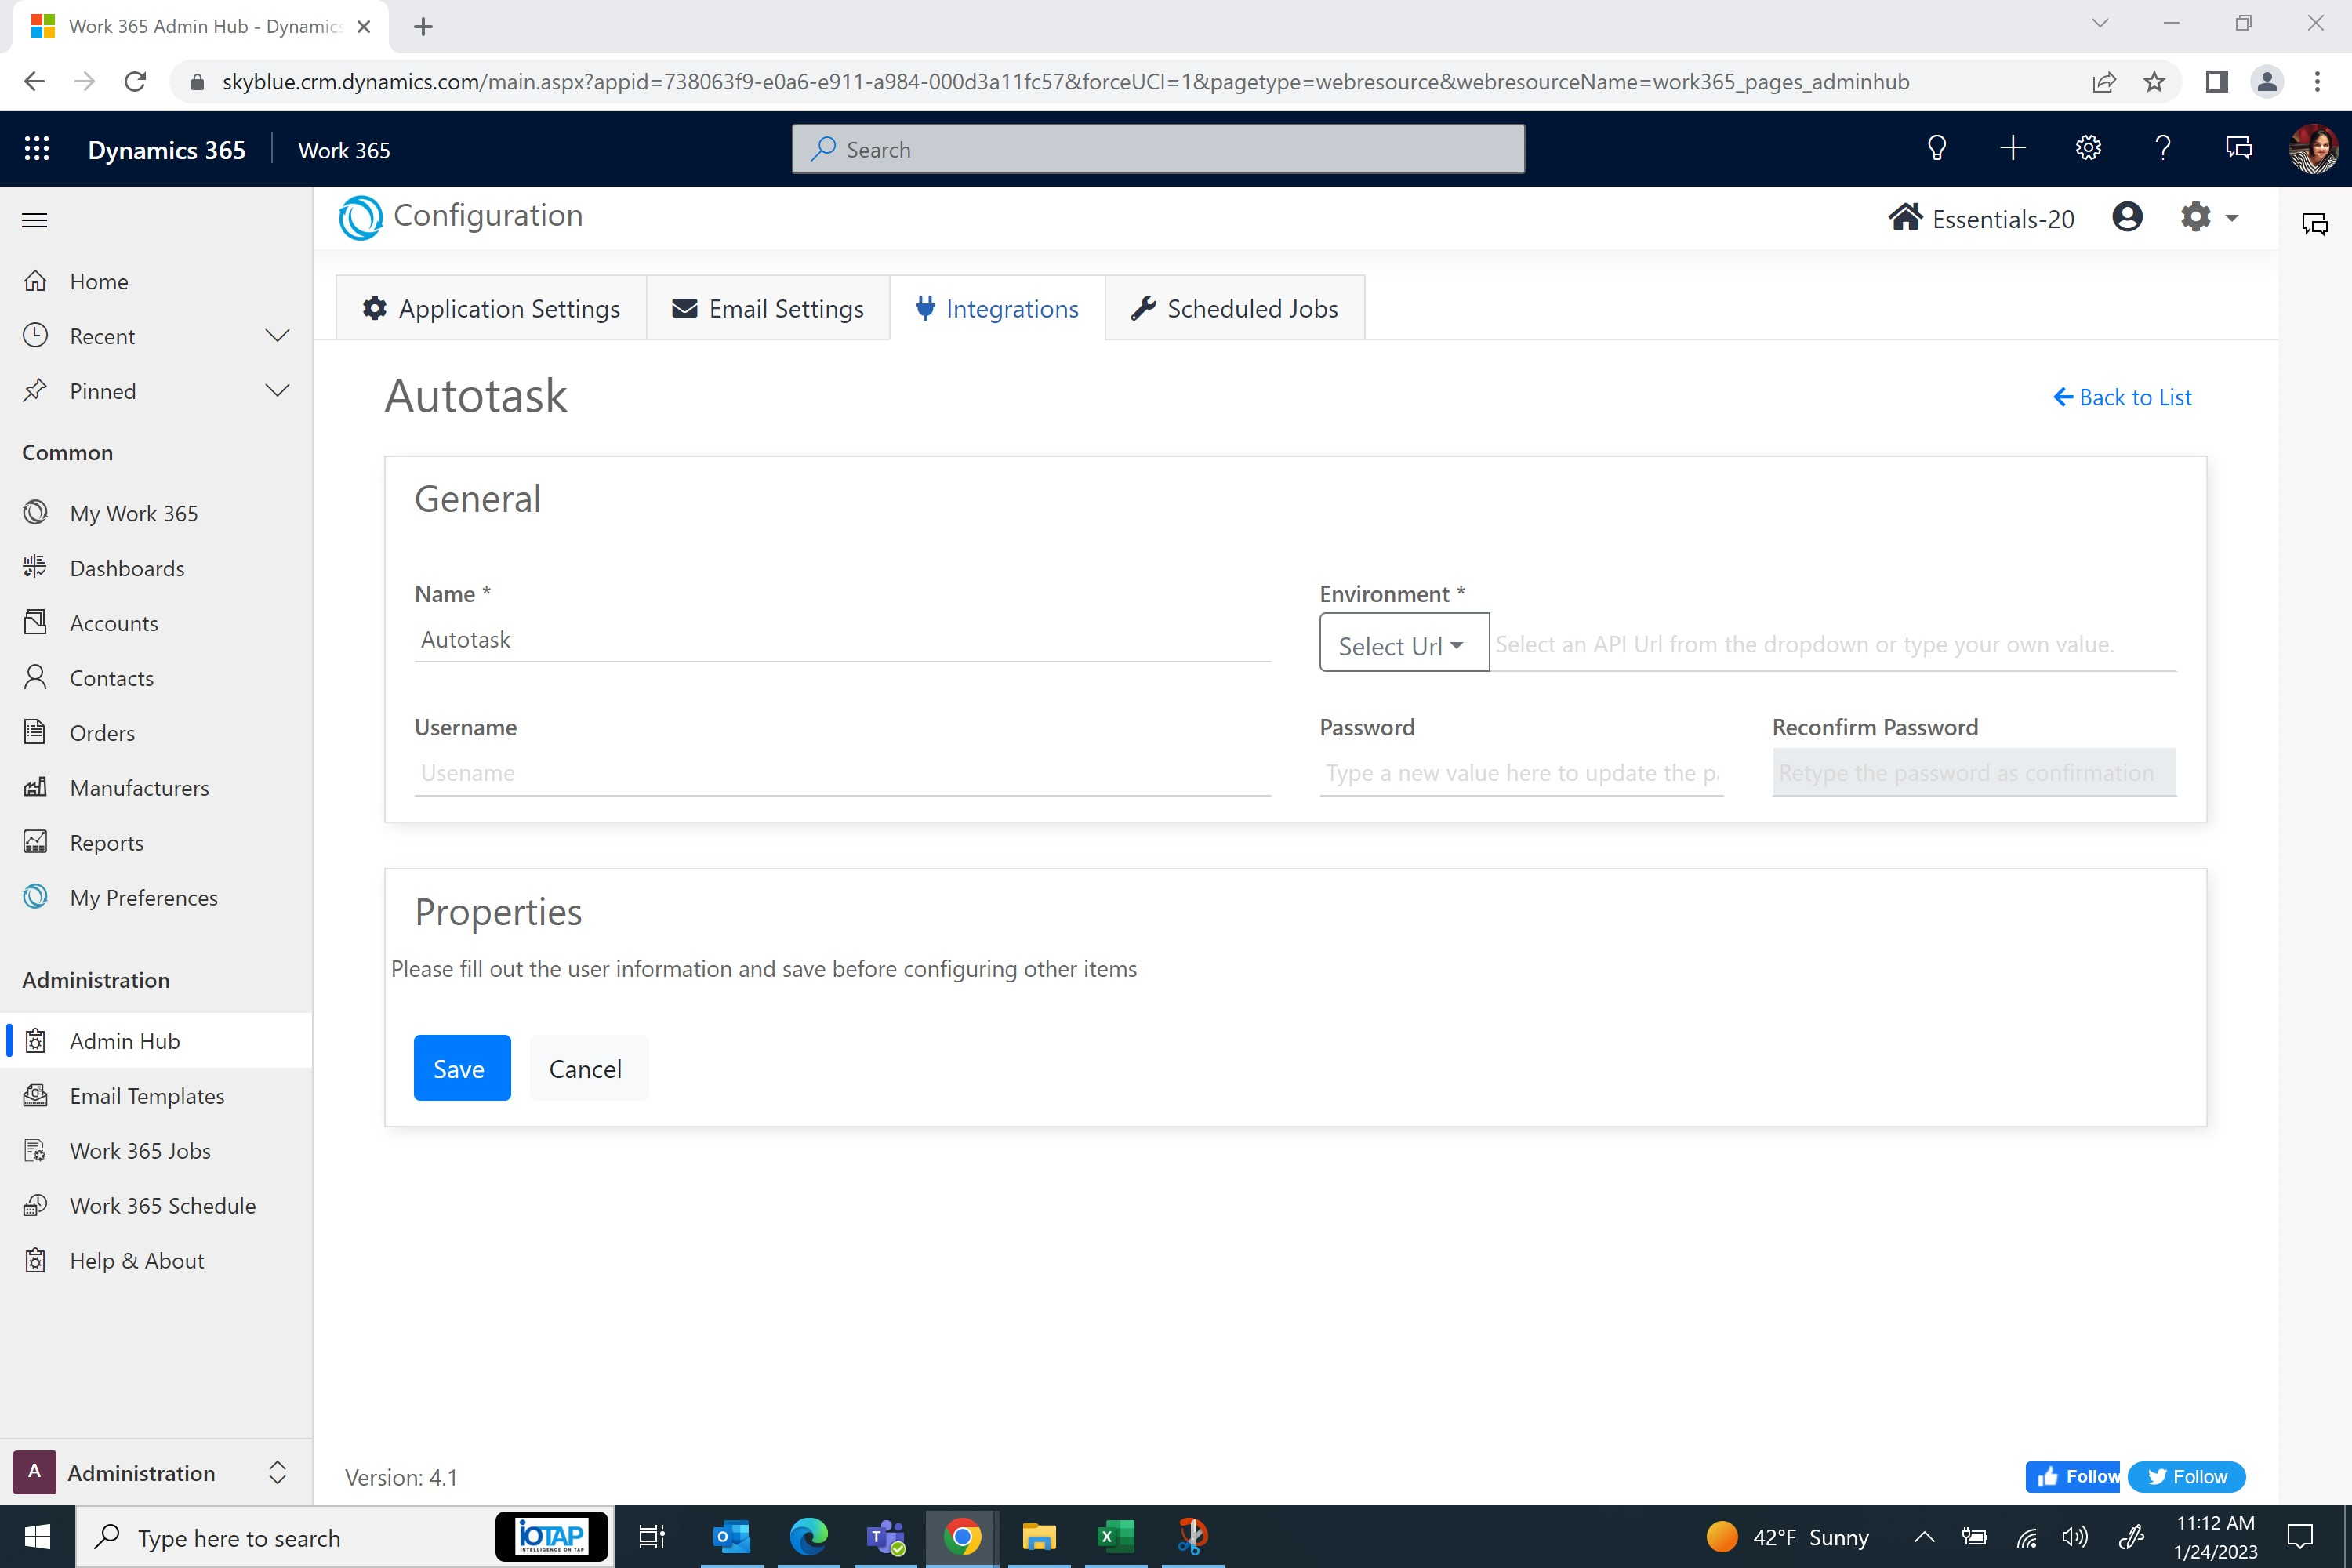Open the Select Url dropdown

[1403, 645]
